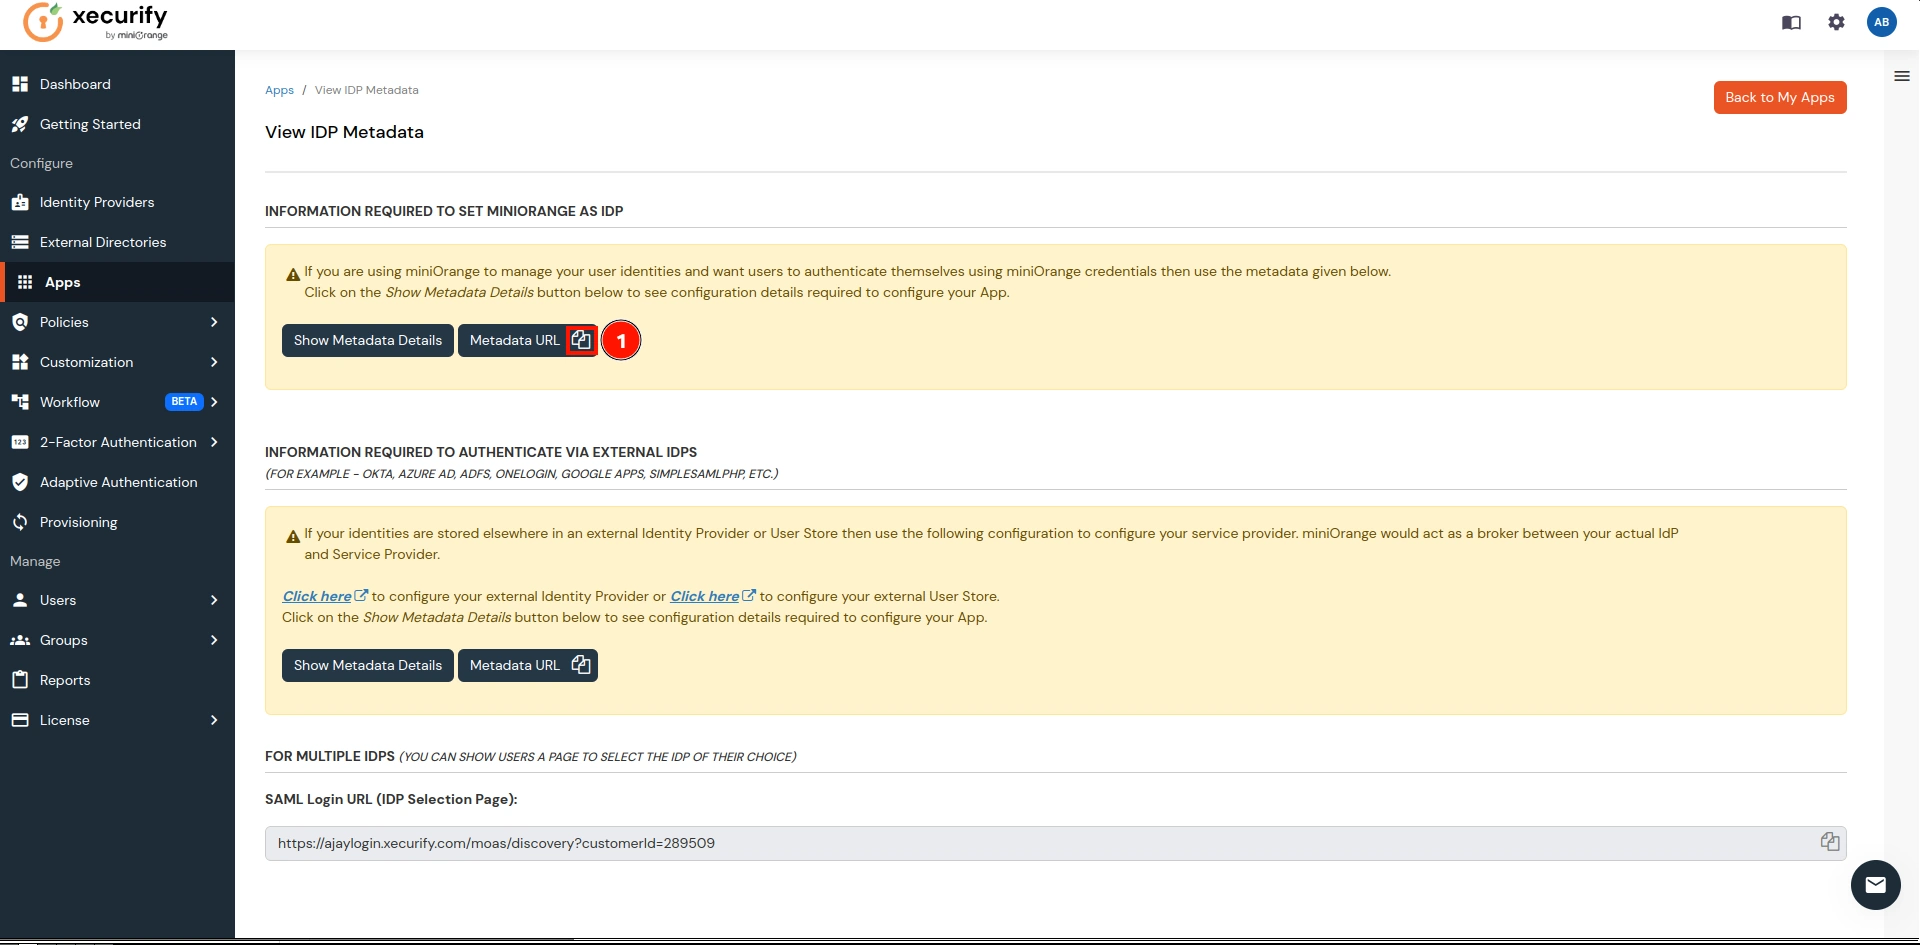
Task: Open Identity Providers in sidebar
Action: 97,202
